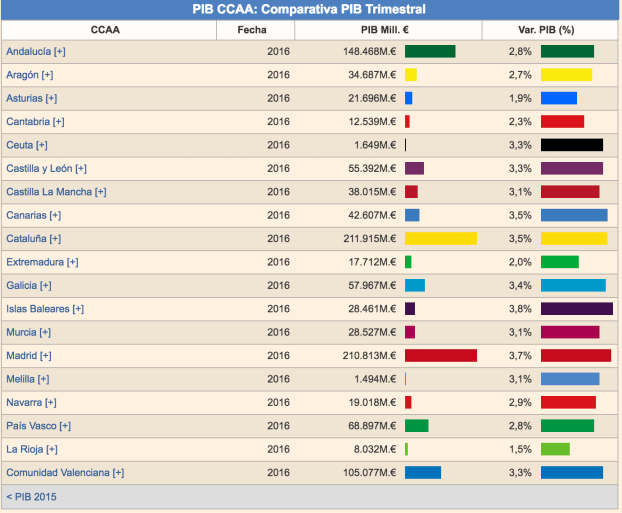The width and height of the screenshot is (622, 513).
Task: Expand the [+] beside Cataluña
Action: tap(56, 239)
